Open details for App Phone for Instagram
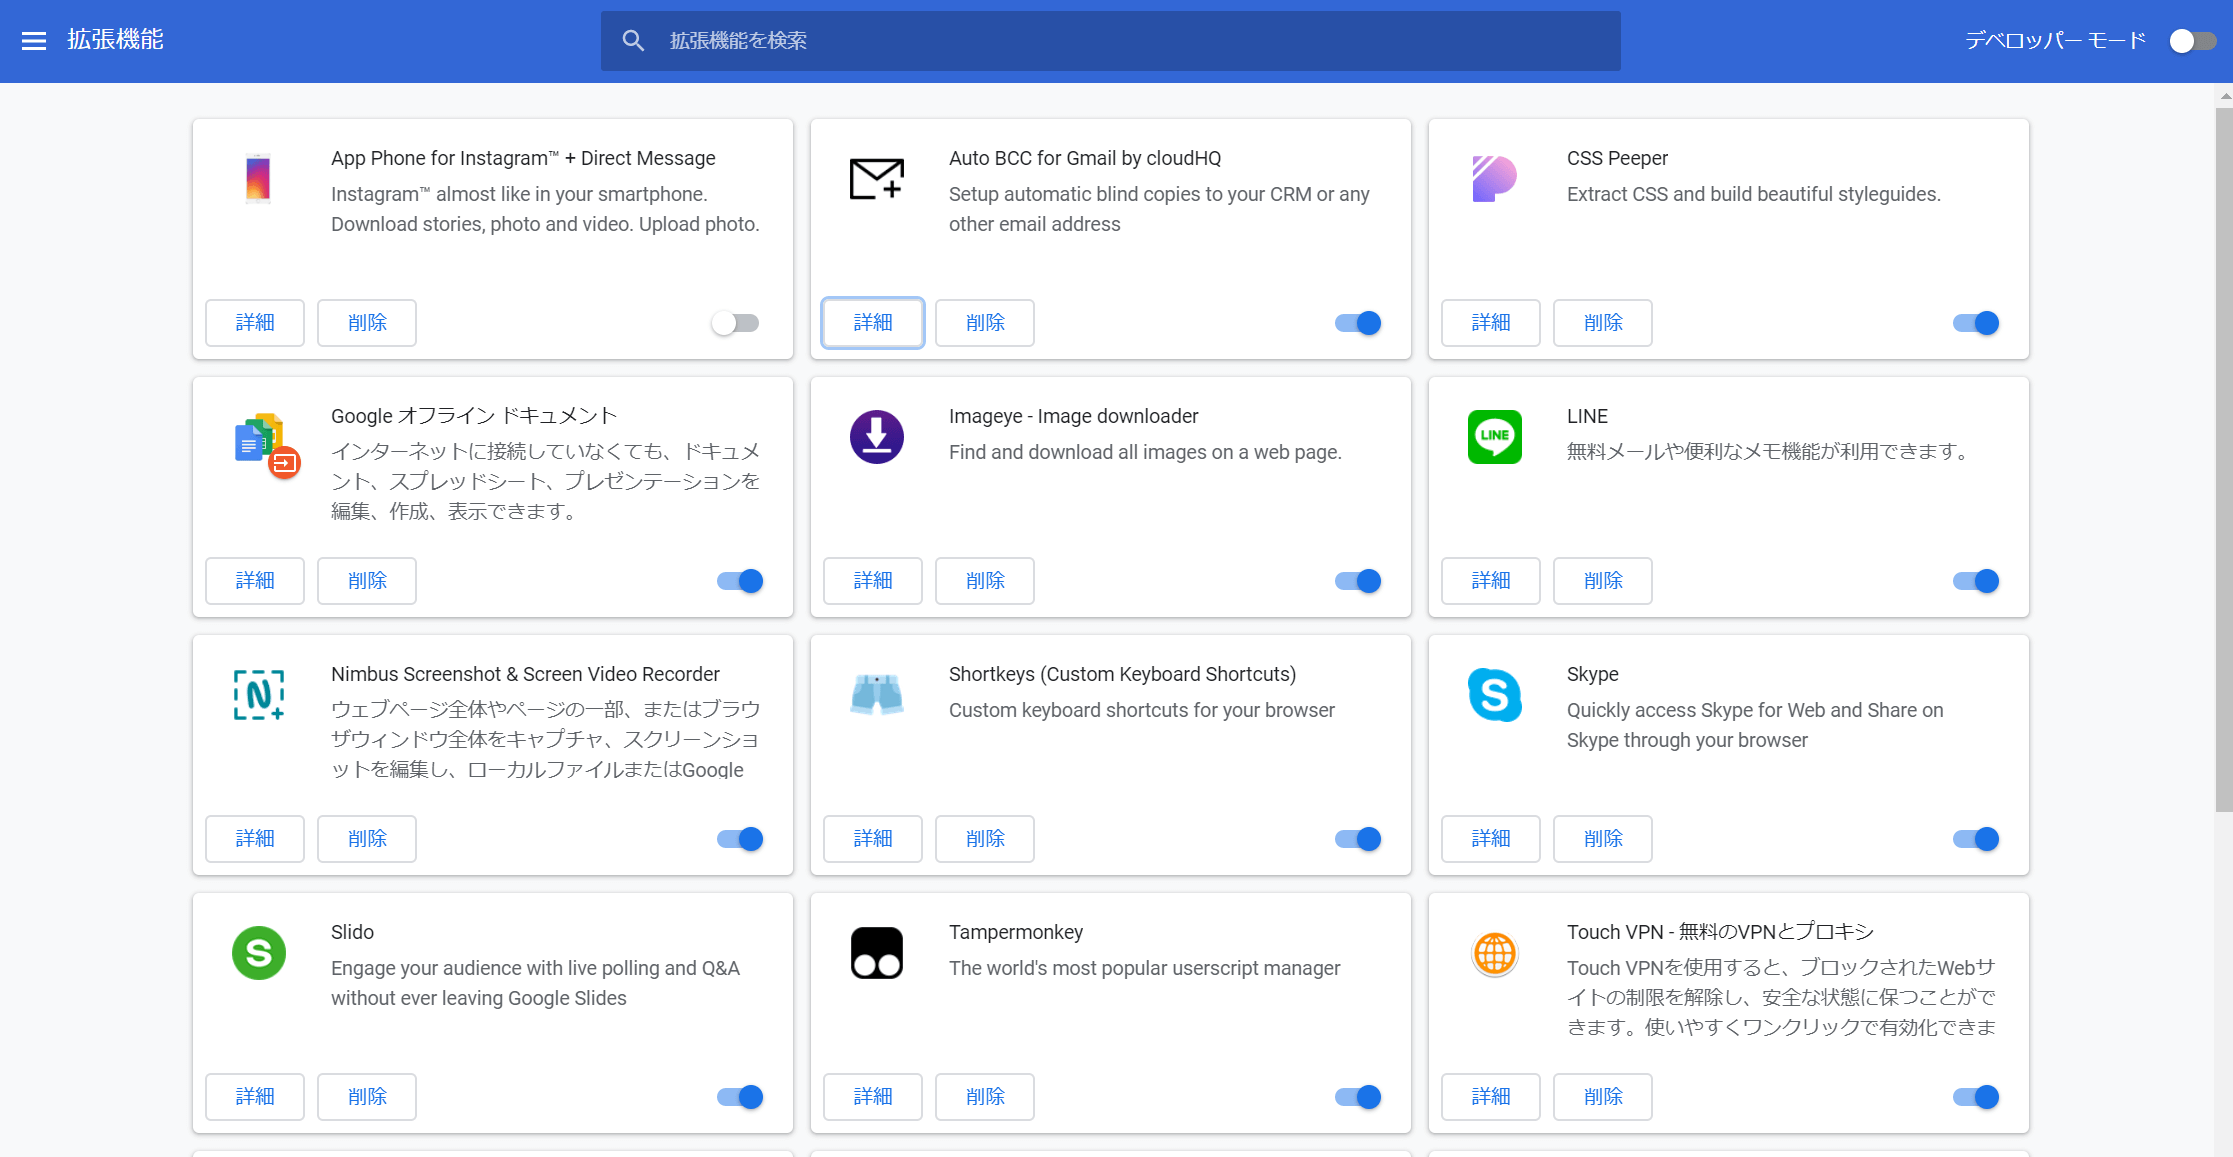The height and width of the screenshot is (1157, 2233). tap(255, 323)
